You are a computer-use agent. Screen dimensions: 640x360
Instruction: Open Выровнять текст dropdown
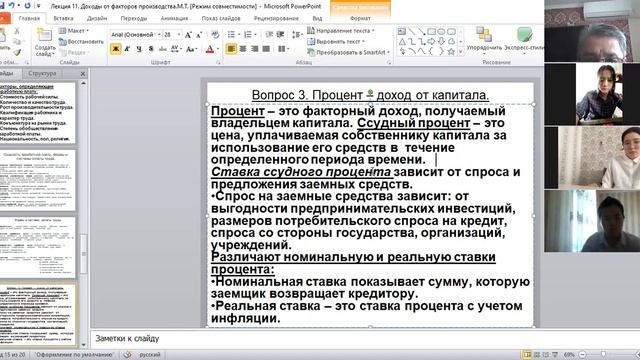(x=336, y=42)
